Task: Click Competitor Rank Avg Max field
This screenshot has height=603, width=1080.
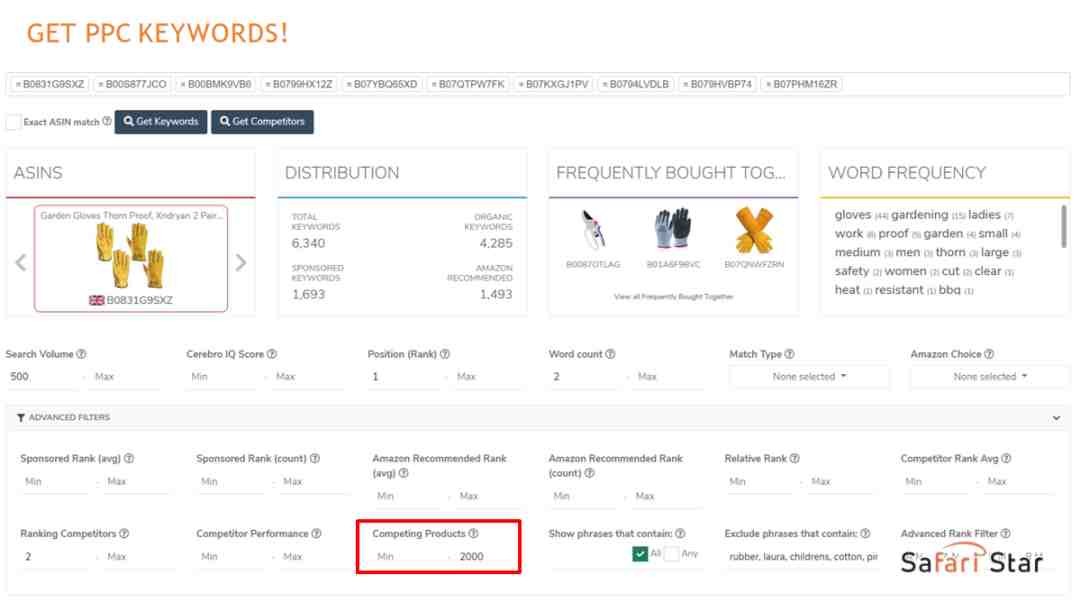Action: point(1019,482)
